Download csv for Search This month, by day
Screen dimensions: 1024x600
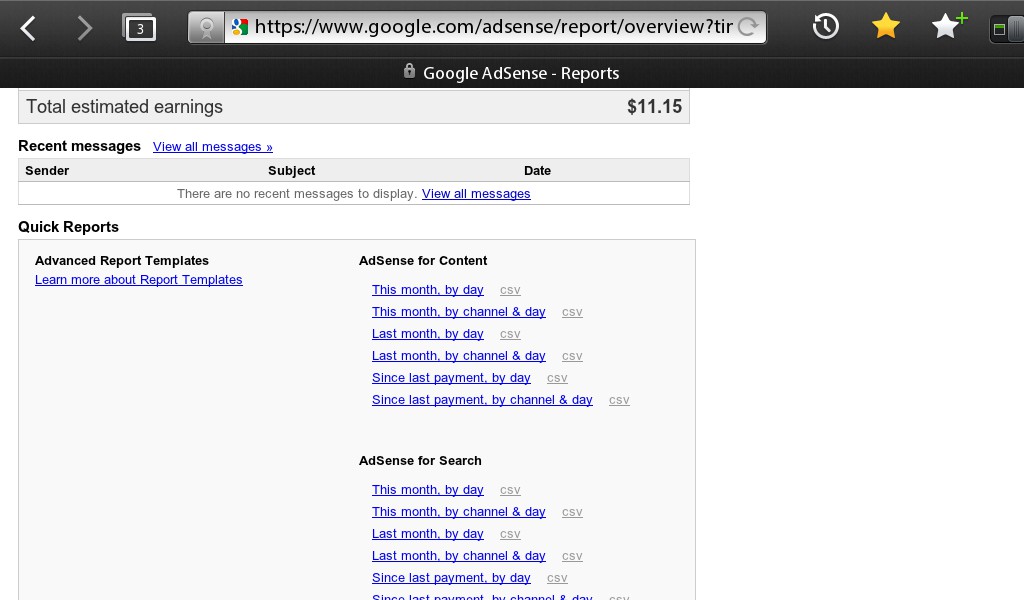(x=510, y=490)
